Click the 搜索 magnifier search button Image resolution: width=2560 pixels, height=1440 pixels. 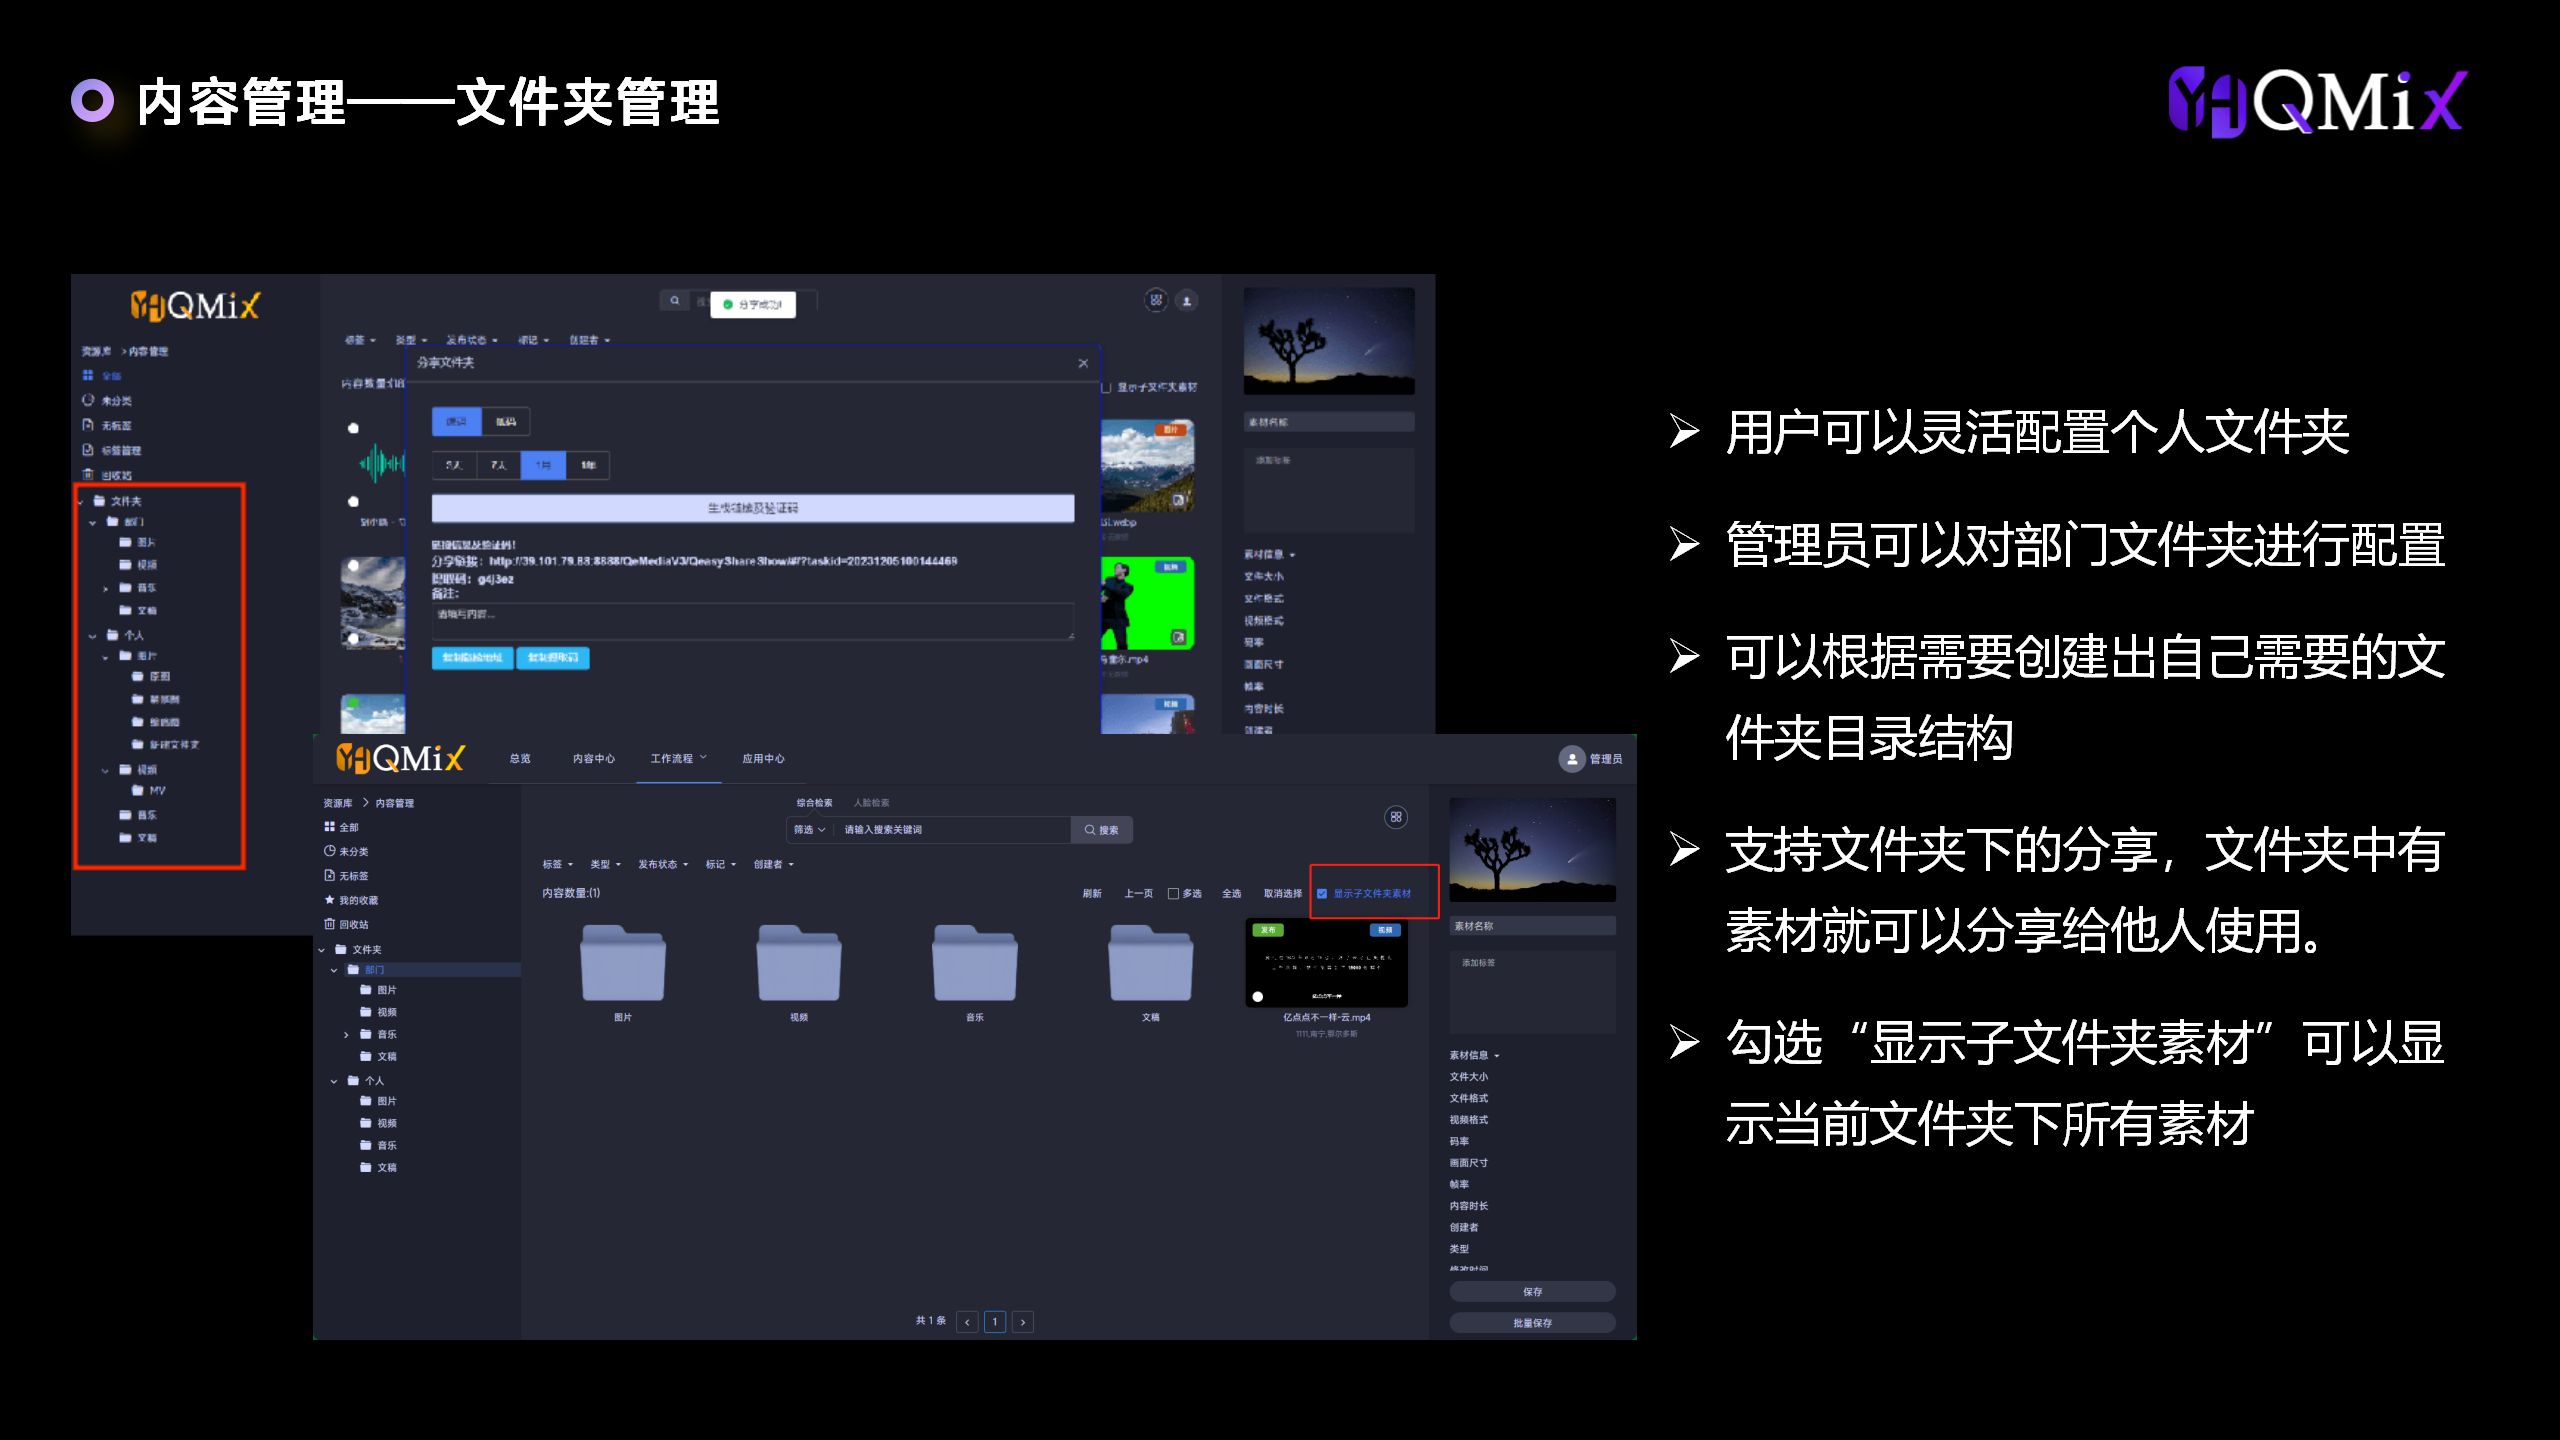1101,830
